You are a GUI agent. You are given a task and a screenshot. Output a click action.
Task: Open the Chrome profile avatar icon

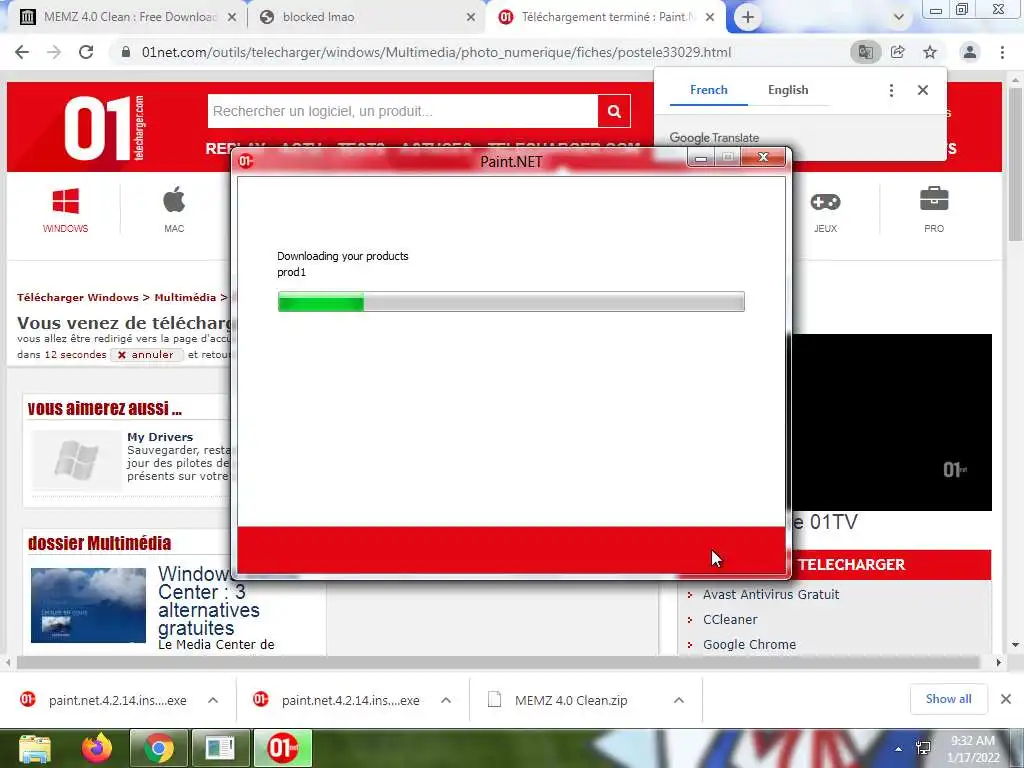tap(970, 52)
